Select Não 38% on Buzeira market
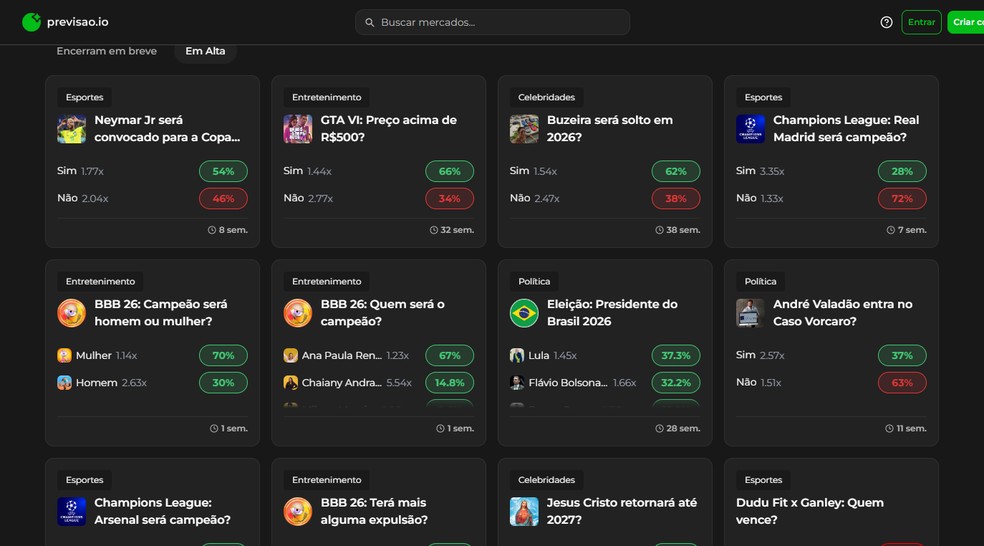 (676, 198)
